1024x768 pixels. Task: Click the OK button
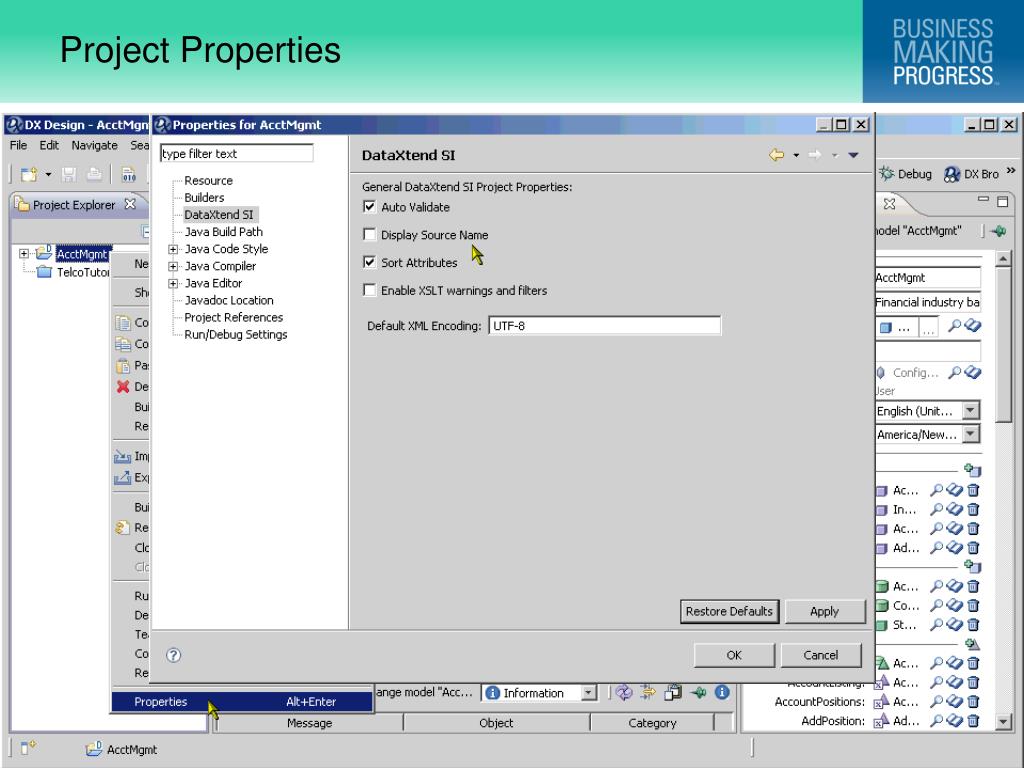[x=734, y=655]
